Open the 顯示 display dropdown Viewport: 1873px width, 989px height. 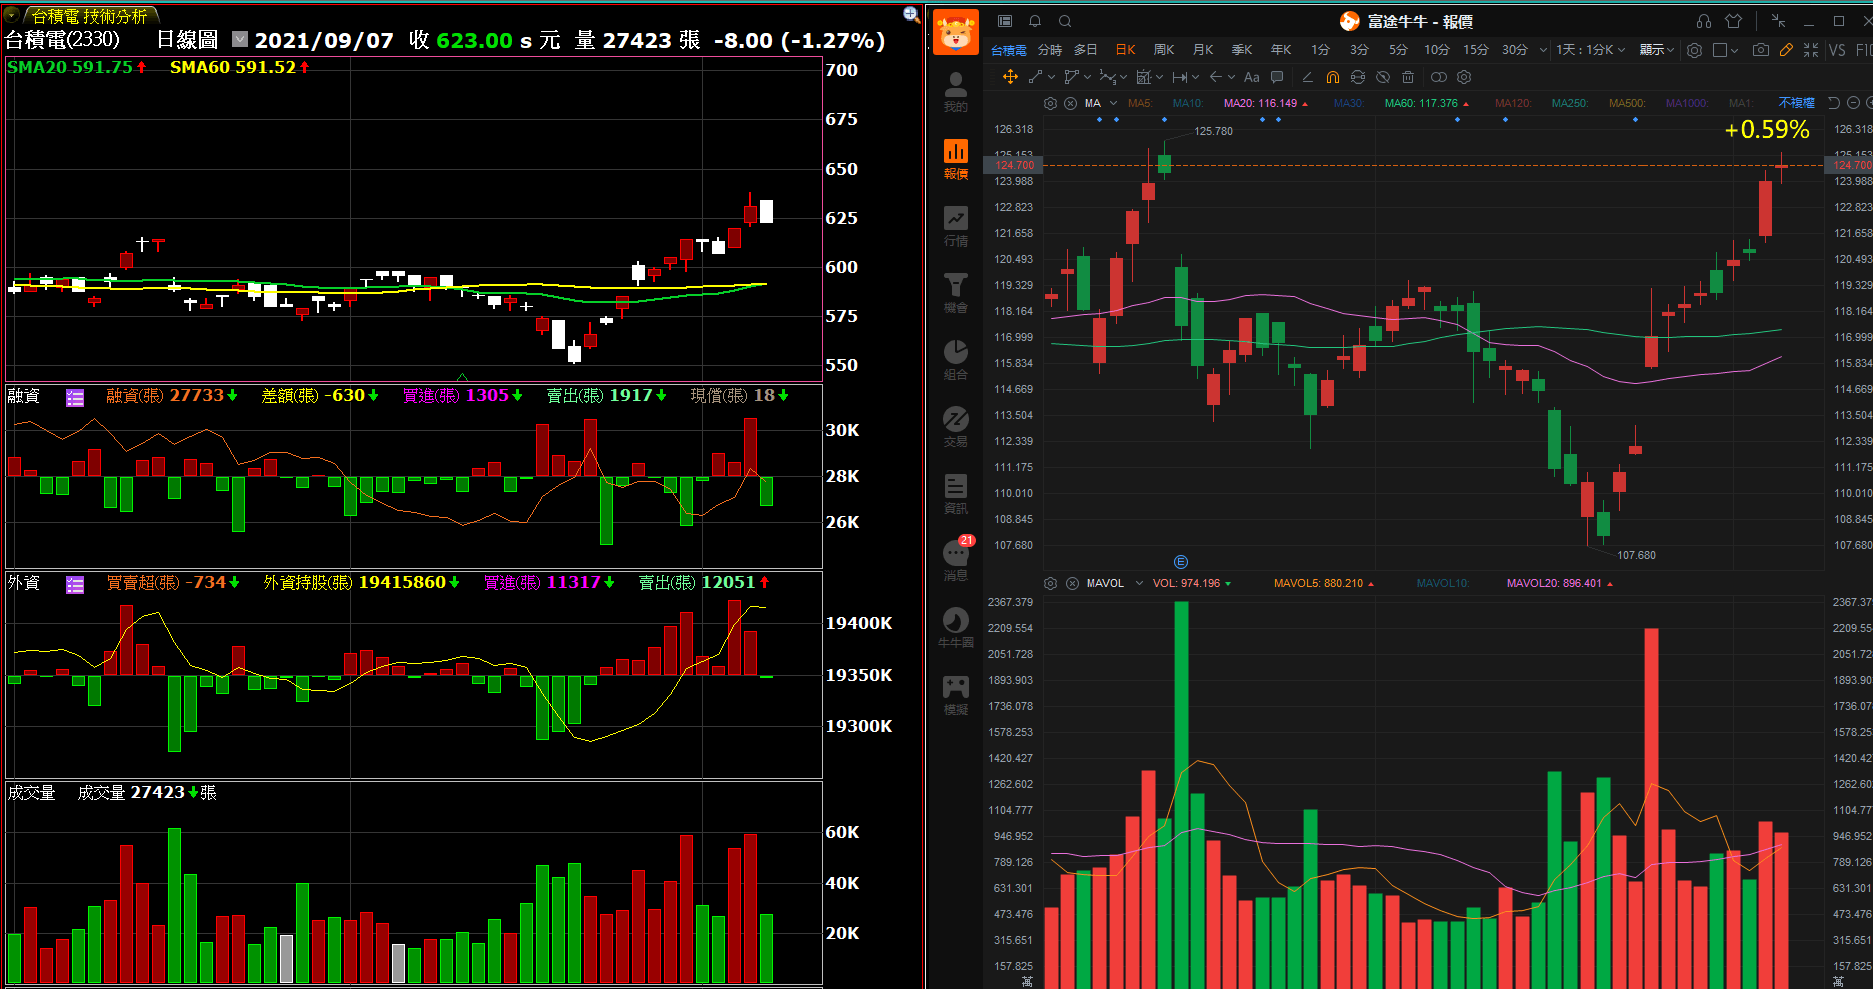point(1656,50)
